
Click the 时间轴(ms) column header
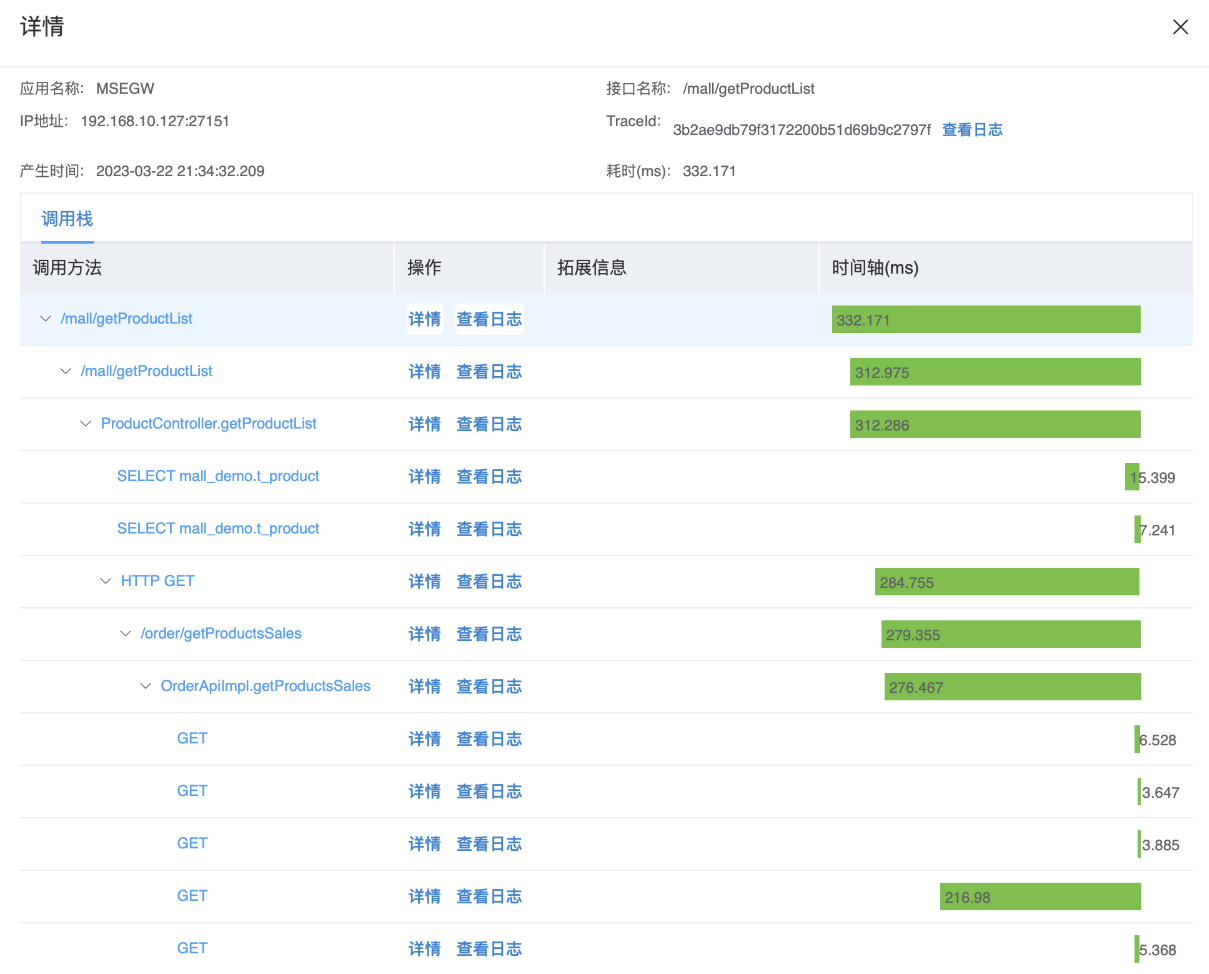[x=875, y=268]
